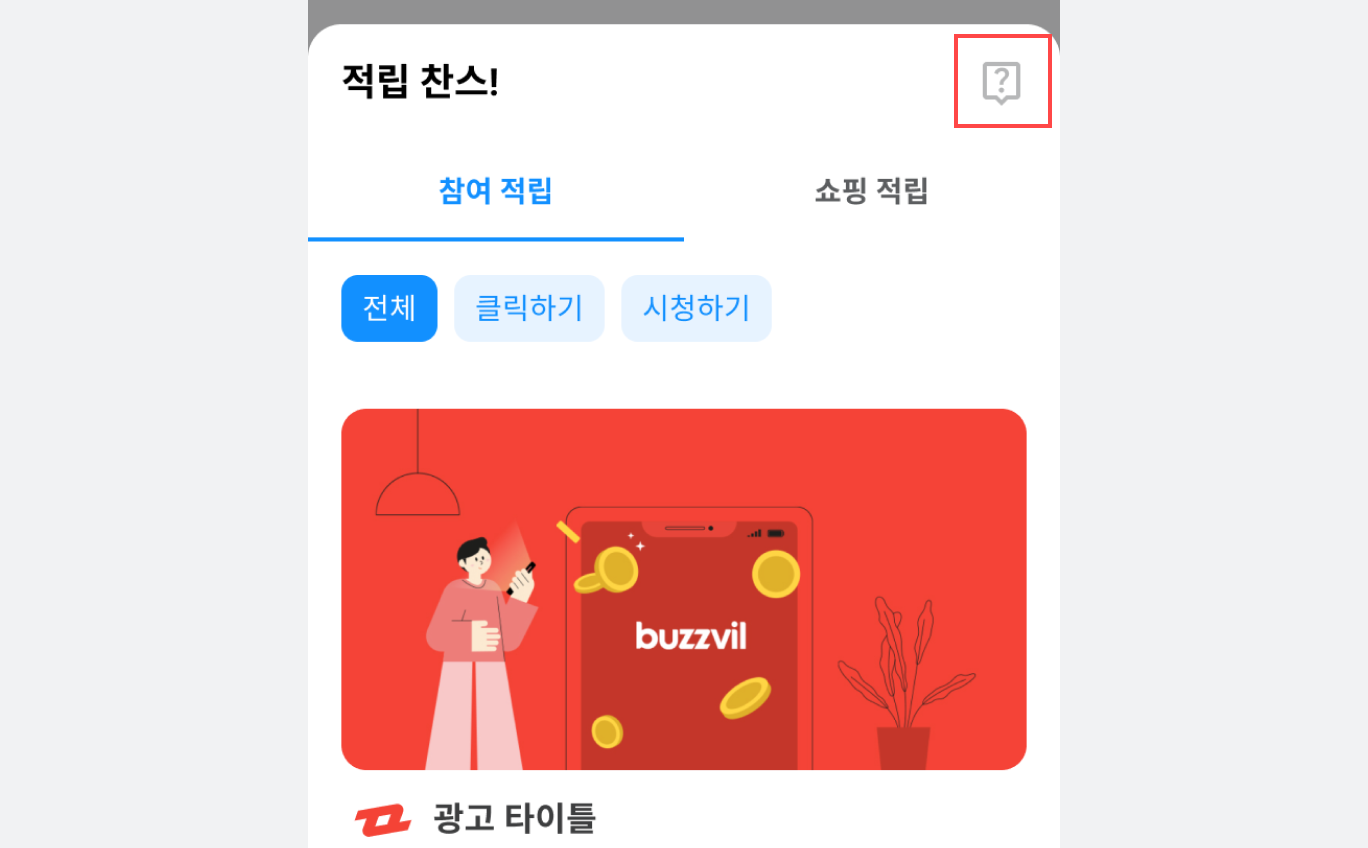Open the help question mark icon
1368x848 pixels.
pos(1001,82)
